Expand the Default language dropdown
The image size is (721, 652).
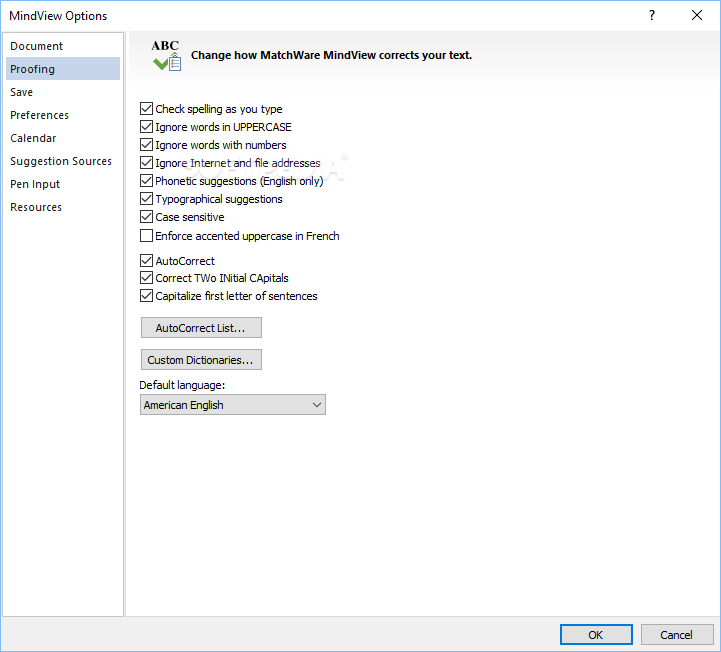233,405
